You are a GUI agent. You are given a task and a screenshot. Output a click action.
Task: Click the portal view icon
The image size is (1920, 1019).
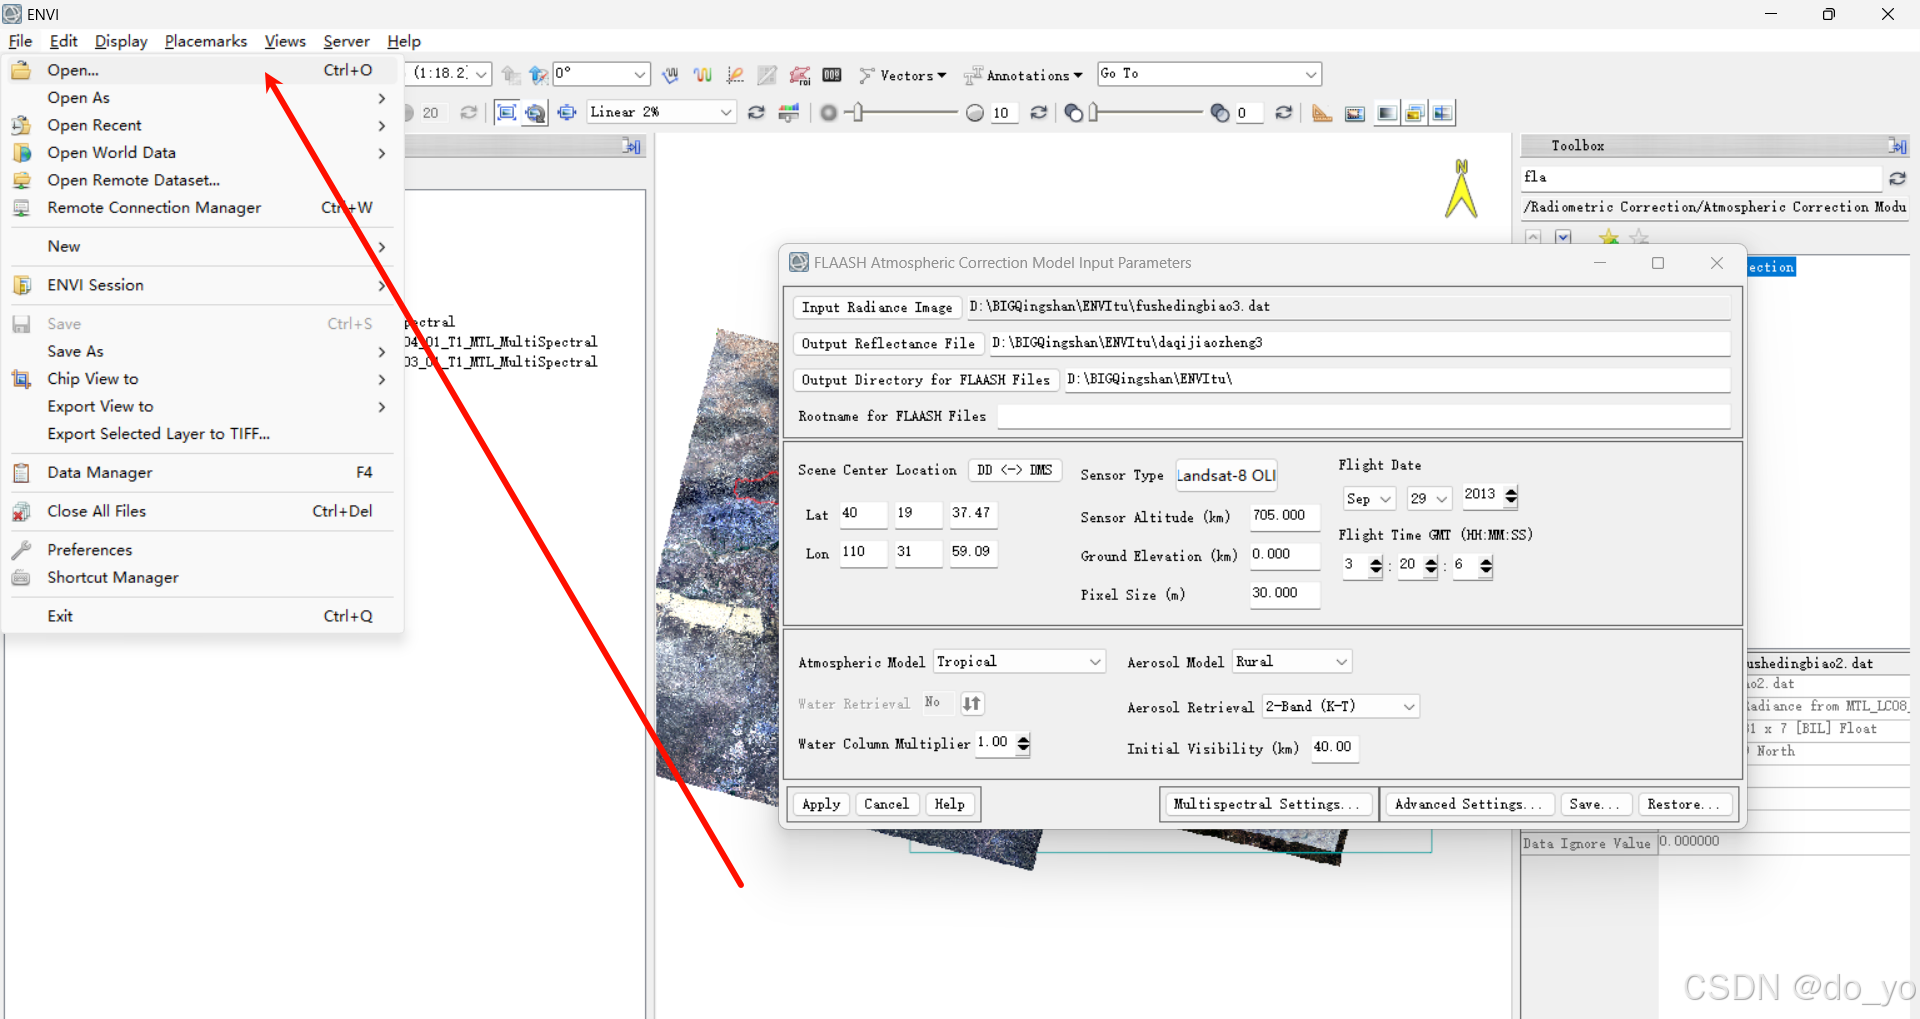[x=1355, y=113]
